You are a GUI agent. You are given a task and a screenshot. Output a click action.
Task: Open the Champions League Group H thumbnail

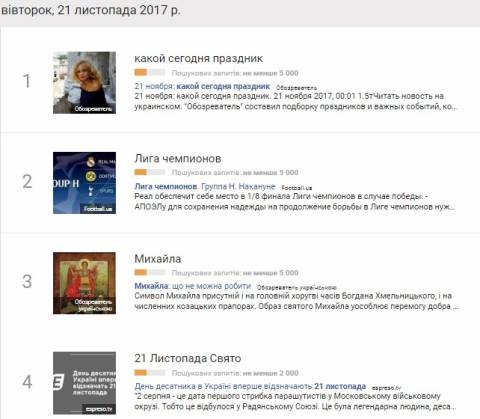[x=84, y=183]
